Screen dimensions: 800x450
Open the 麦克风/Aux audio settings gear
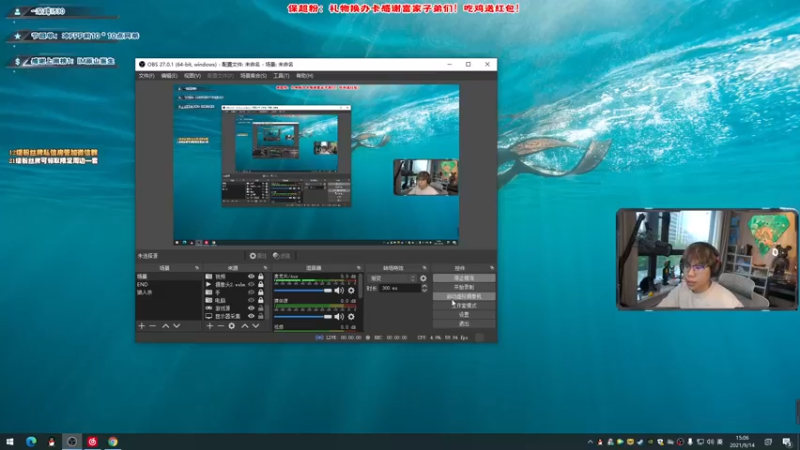351,290
